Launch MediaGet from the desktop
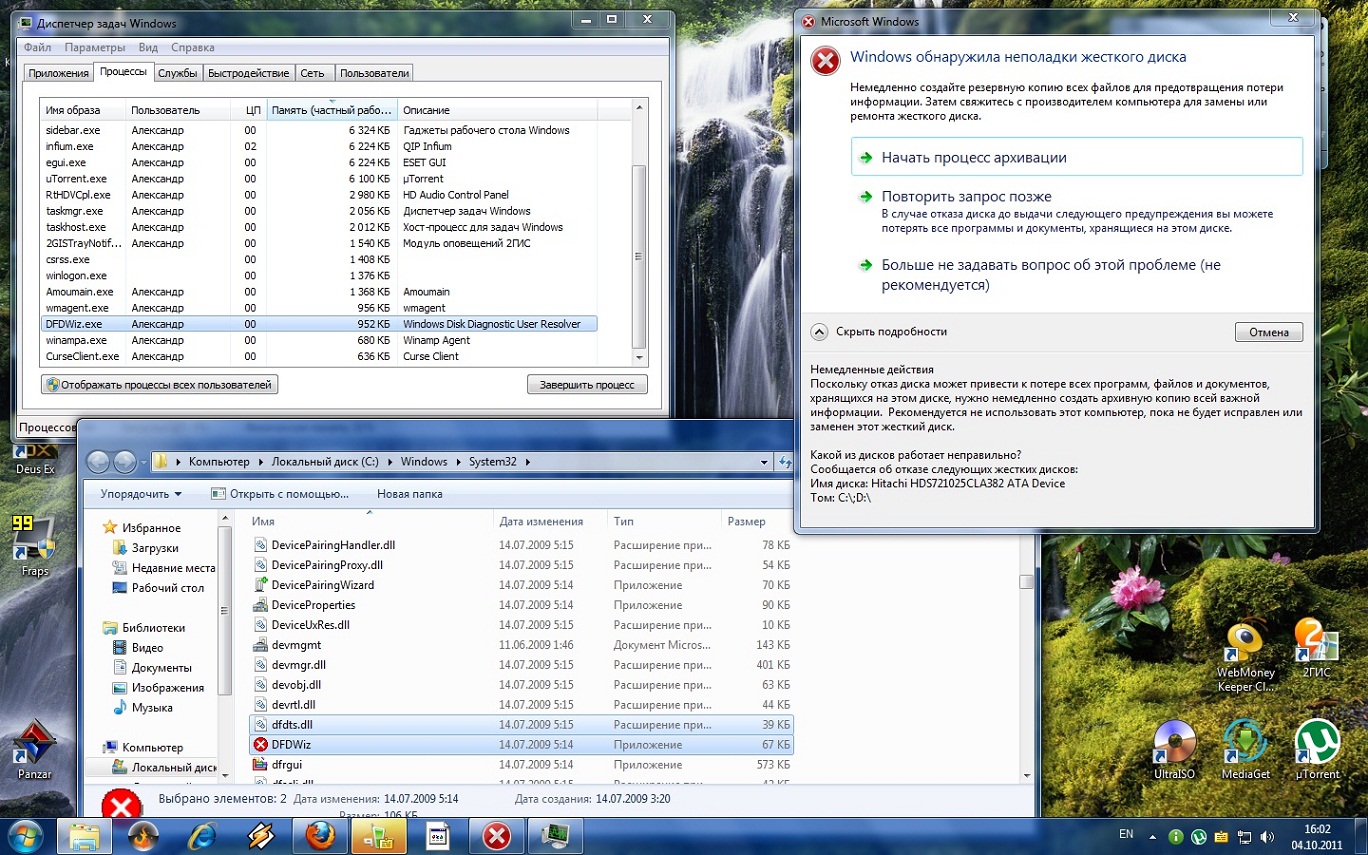This screenshot has width=1368, height=855. (x=1245, y=749)
